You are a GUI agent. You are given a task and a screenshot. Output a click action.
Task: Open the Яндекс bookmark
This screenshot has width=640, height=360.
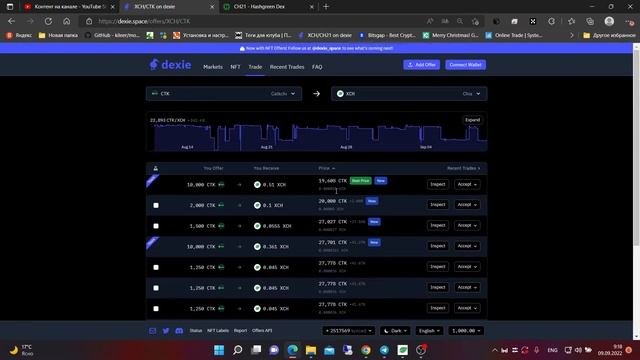tap(19, 36)
